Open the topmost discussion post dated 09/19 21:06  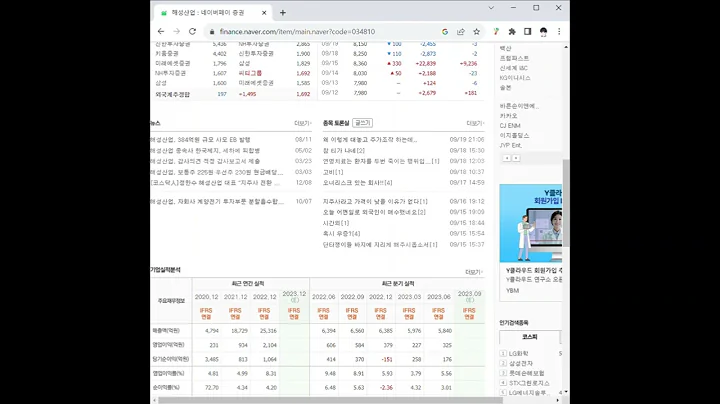click(370, 140)
